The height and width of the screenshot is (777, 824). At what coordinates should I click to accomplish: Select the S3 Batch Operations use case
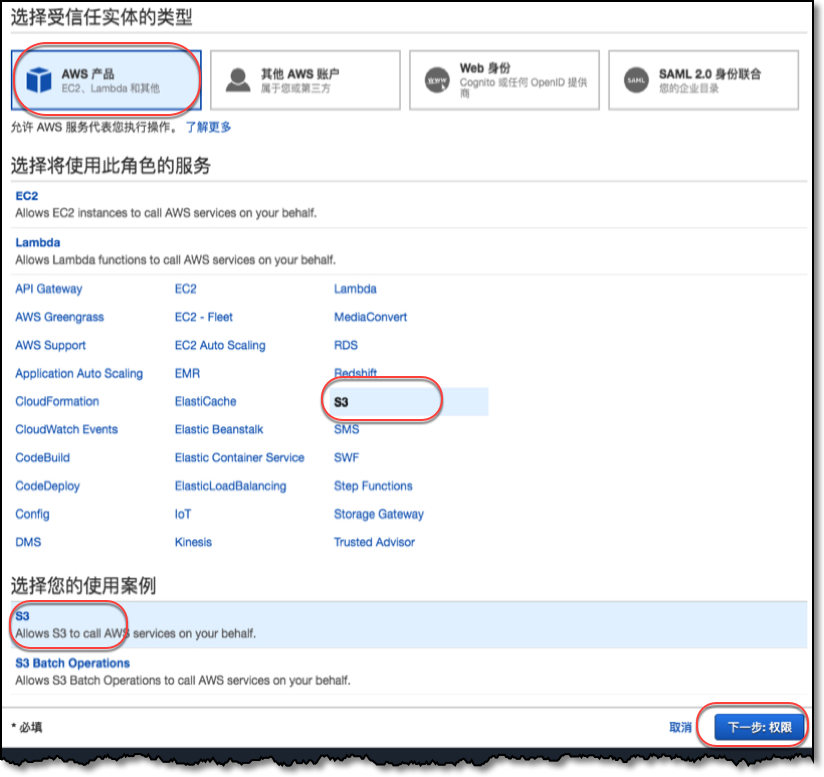coord(409,671)
